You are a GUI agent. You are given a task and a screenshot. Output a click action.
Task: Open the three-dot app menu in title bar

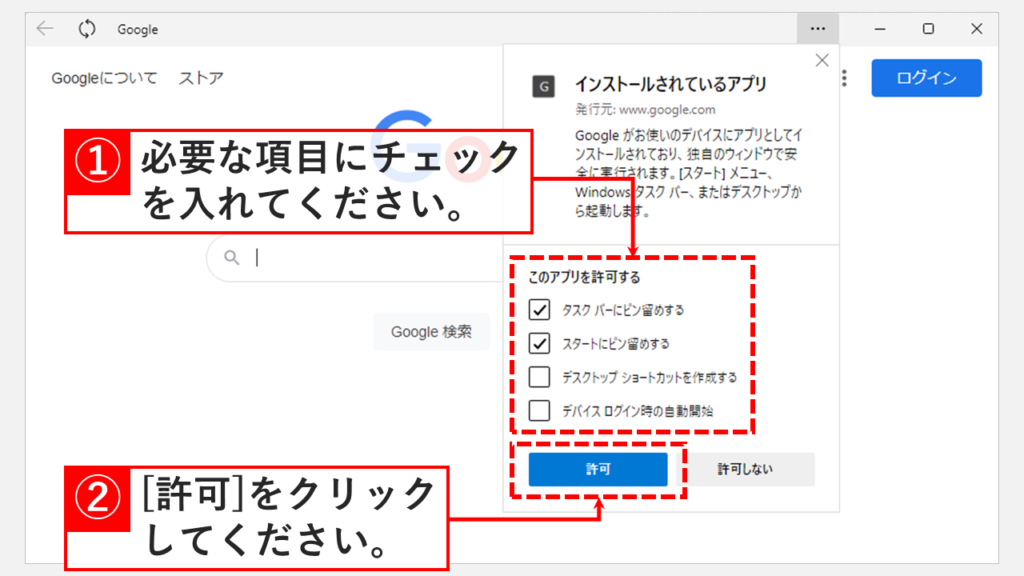click(x=817, y=29)
